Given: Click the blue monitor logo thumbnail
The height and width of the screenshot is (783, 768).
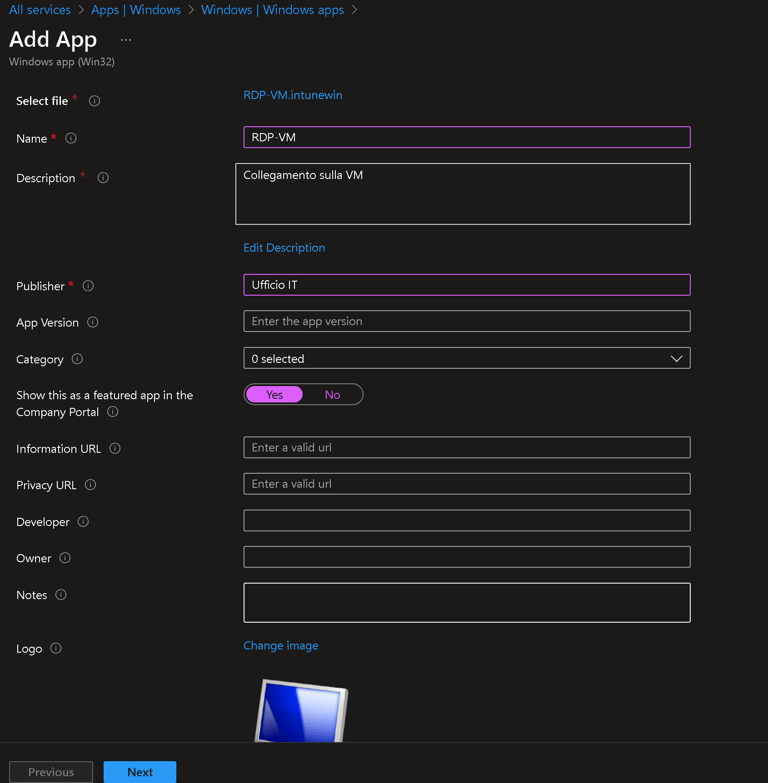Looking at the screenshot, I should coord(301,711).
